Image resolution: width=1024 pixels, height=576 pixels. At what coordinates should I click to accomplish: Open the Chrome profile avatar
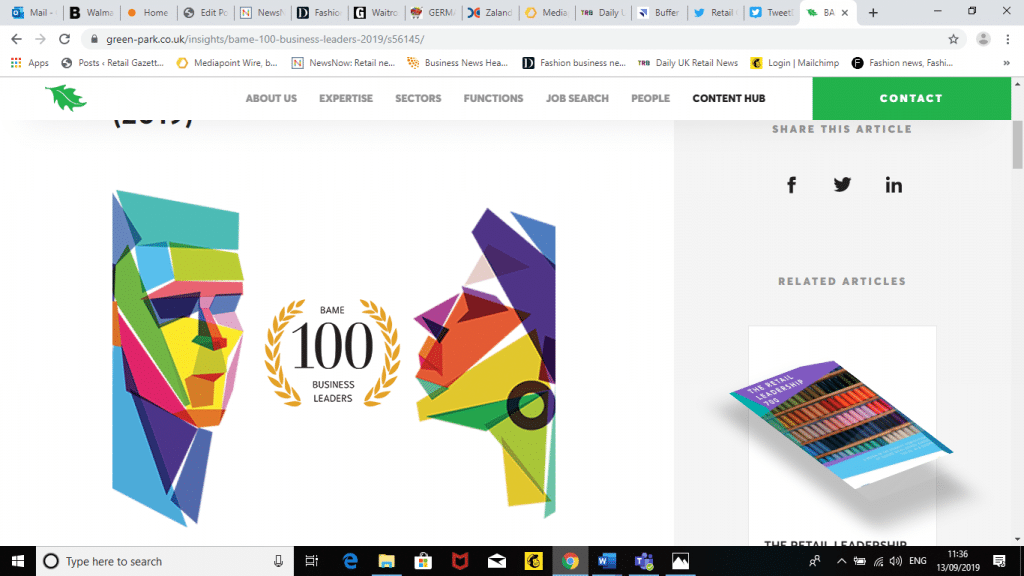985,38
